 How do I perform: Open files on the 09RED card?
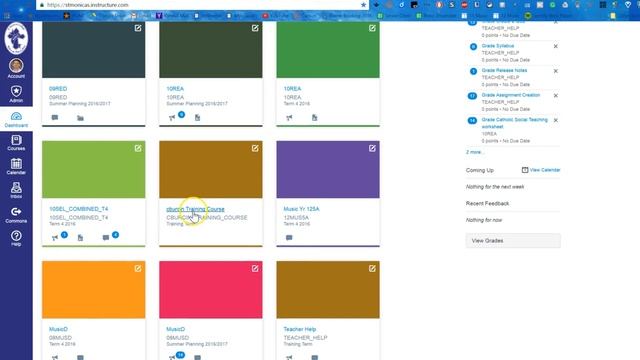pos(80,118)
